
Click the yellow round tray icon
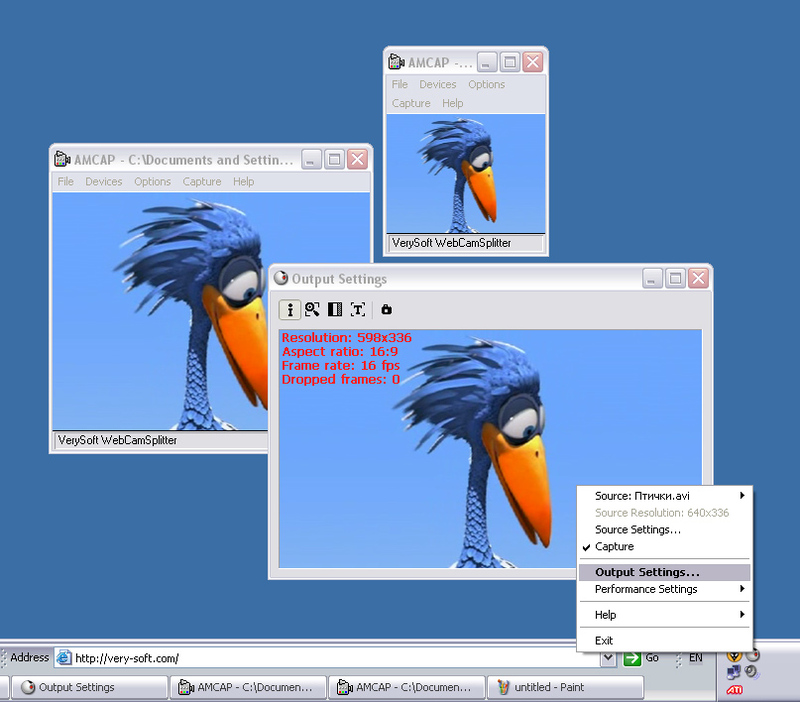pyautogui.click(x=734, y=656)
